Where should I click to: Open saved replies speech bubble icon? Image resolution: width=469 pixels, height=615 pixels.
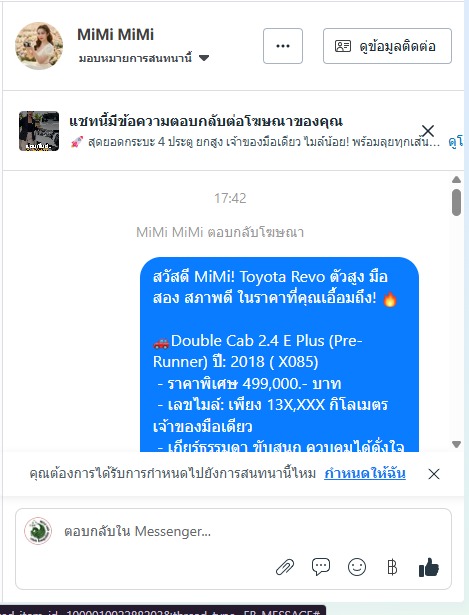tap(321, 567)
